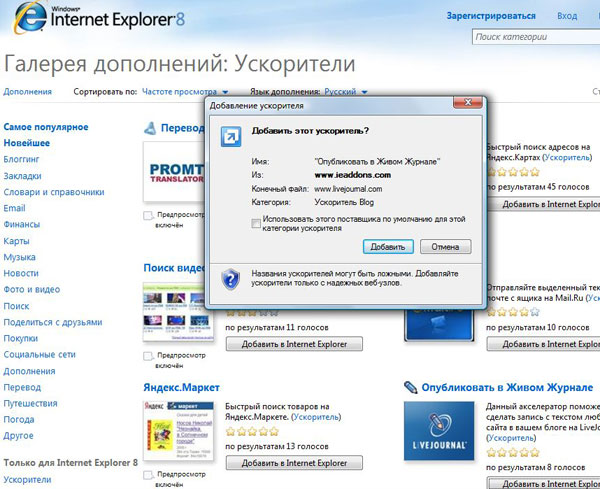This screenshot has width=600, height=489.
Task: Click the accelerator arrow icon in dialog
Action: pyautogui.click(x=230, y=135)
